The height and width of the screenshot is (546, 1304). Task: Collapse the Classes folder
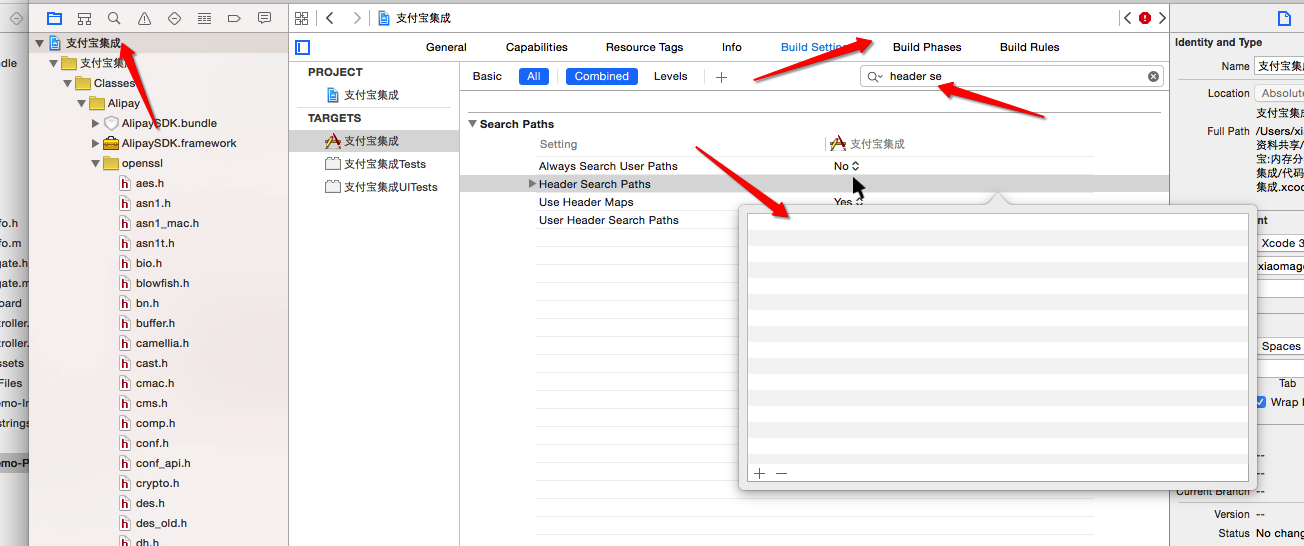69,83
